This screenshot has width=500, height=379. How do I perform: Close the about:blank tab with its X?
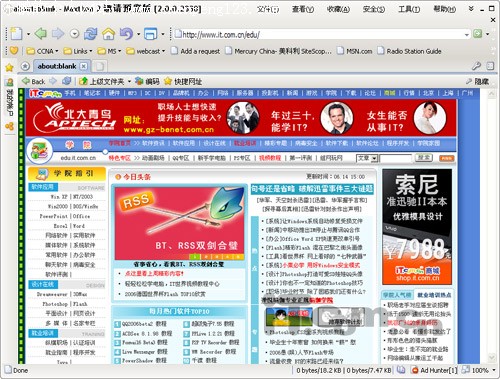(x=84, y=66)
